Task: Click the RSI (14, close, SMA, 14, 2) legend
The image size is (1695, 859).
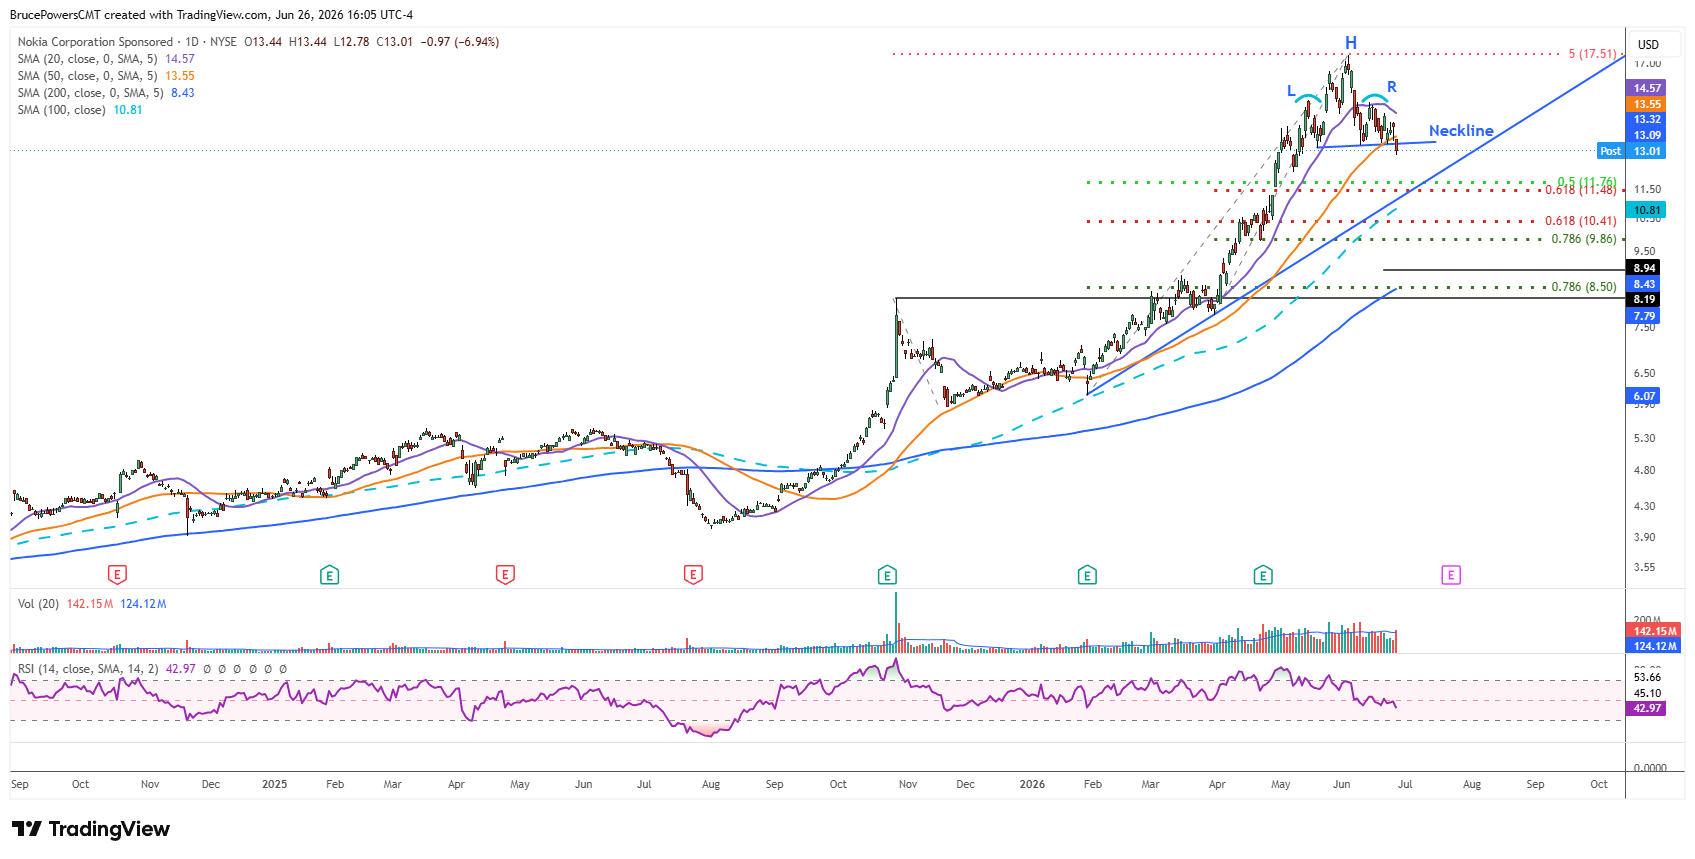Action: coord(88,669)
